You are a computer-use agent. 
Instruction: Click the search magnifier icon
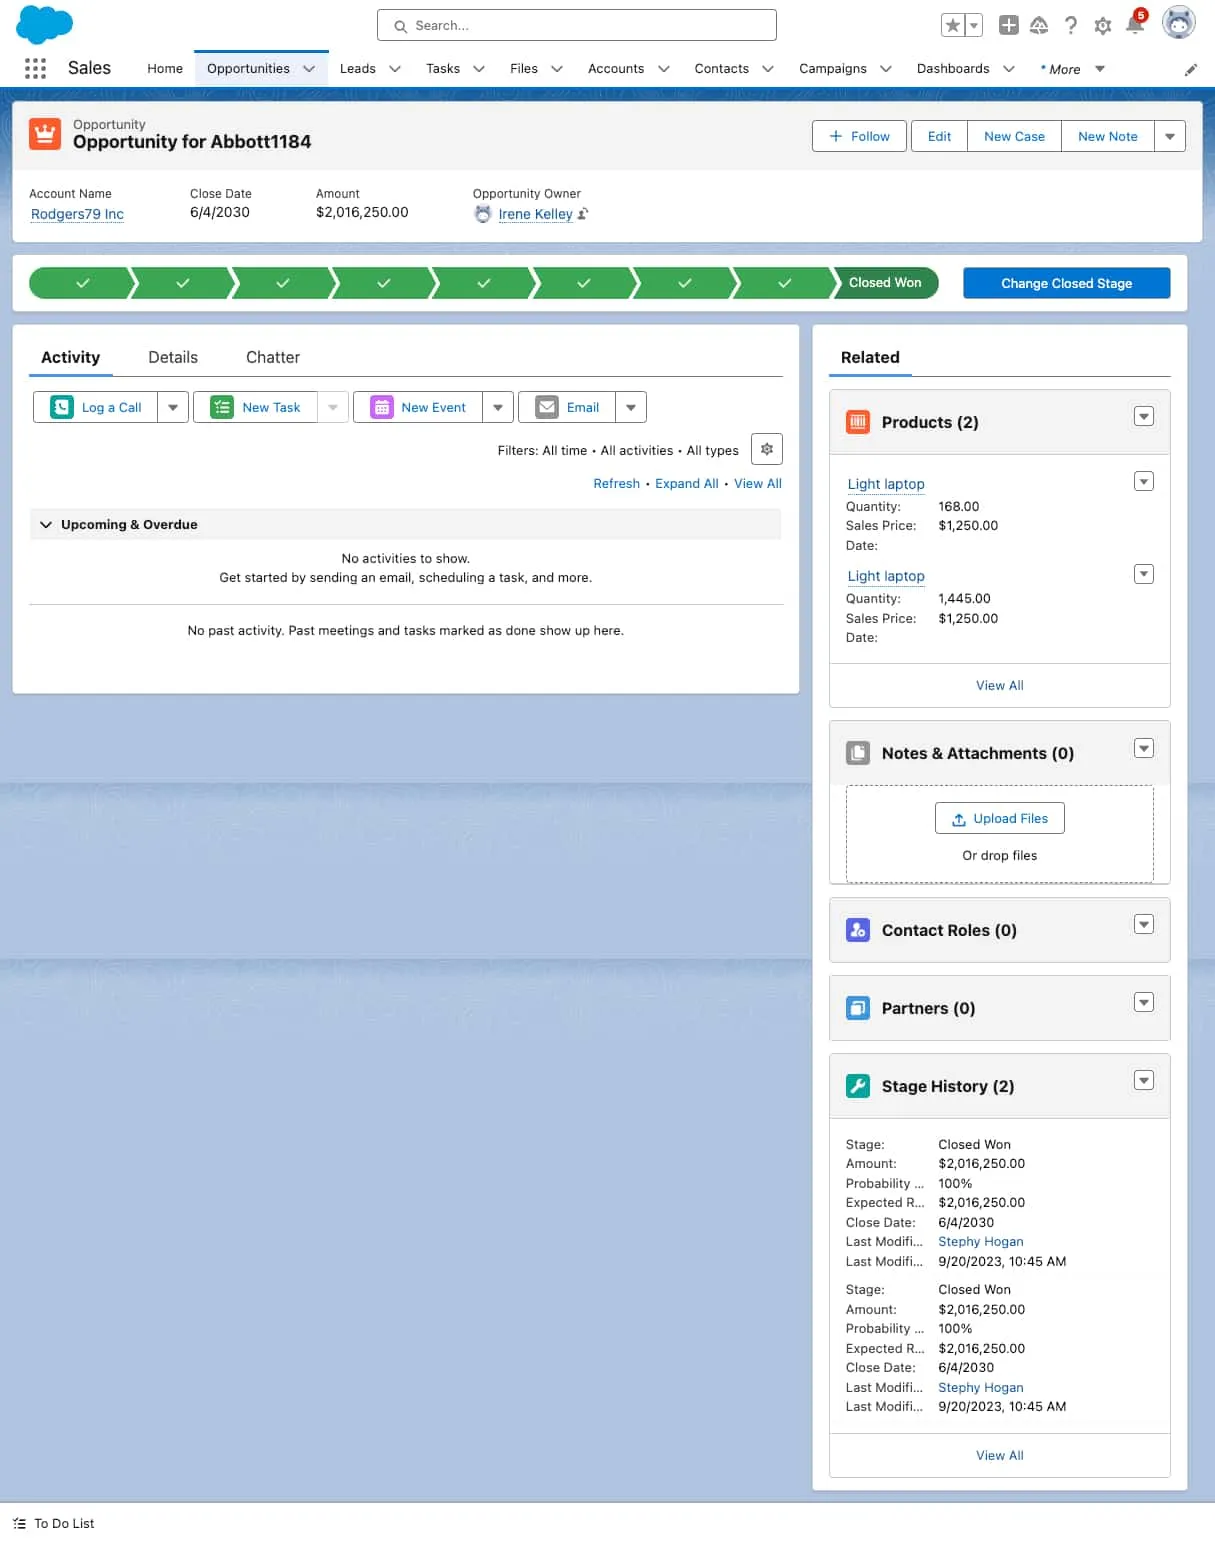[x=400, y=26]
